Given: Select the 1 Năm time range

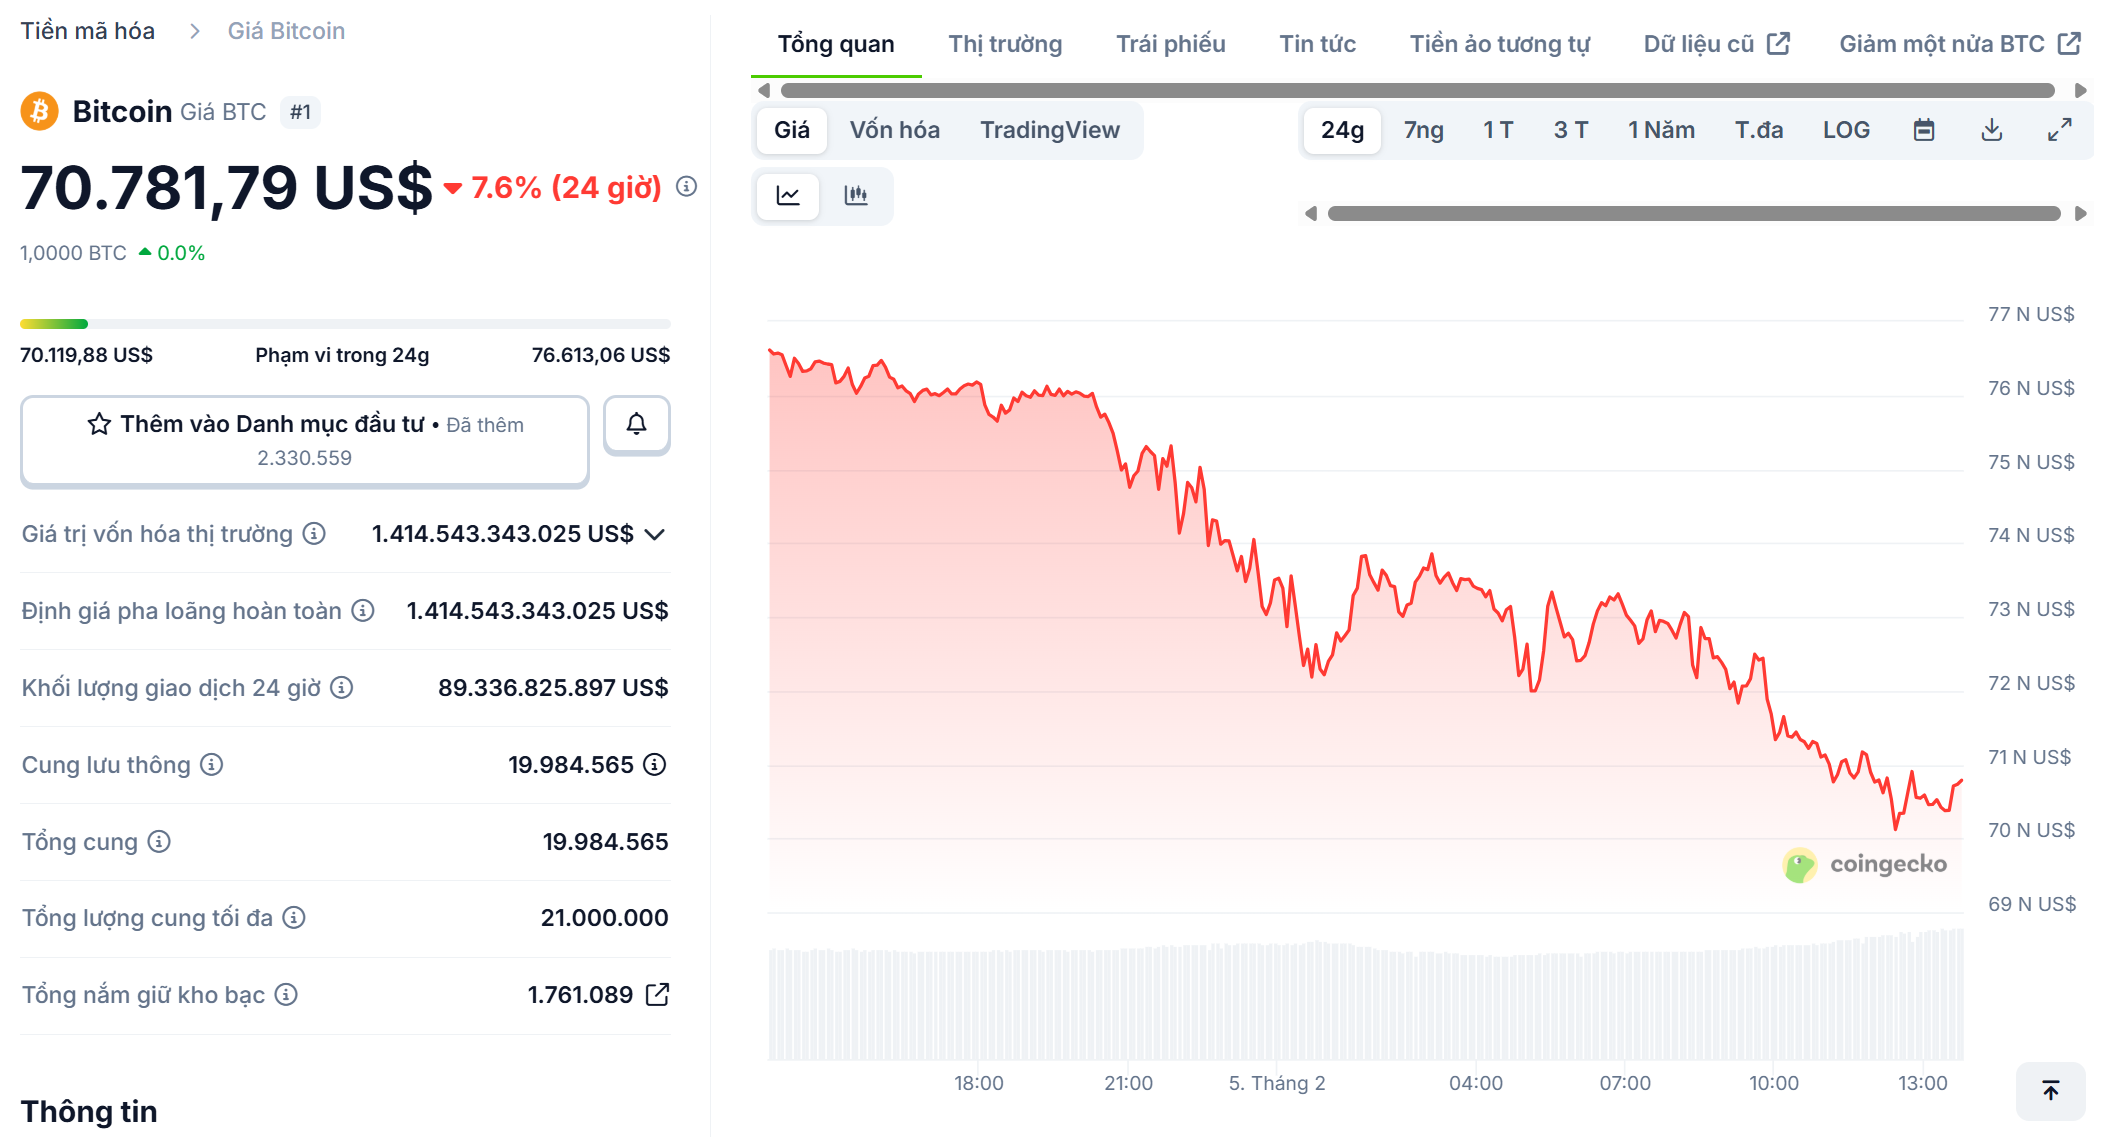Looking at the screenshot, I should coord(1660,129).
